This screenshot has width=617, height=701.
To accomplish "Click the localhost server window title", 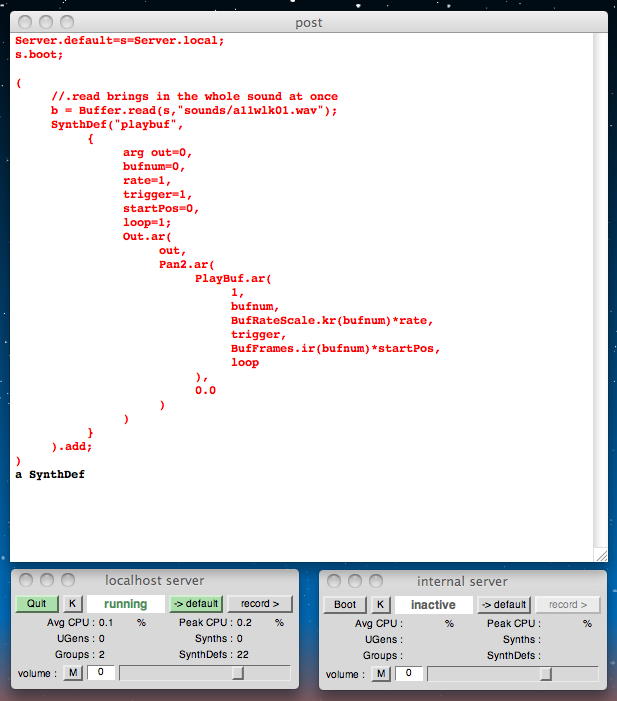I will (155, 580).
